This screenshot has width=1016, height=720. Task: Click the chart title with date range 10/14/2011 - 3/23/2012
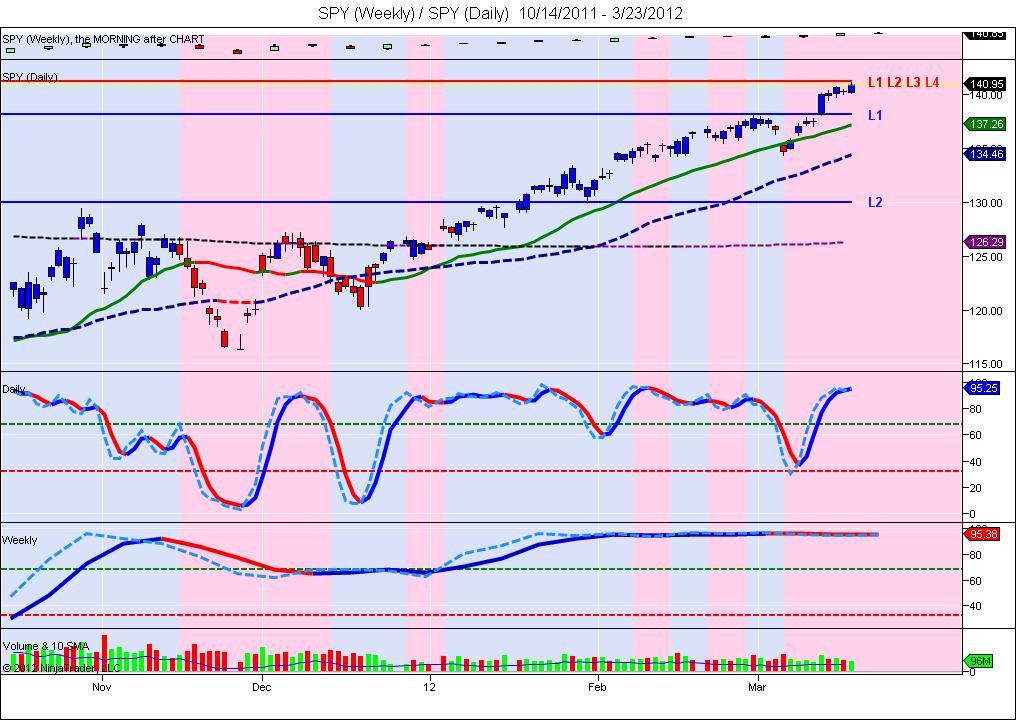click(500, 13)
